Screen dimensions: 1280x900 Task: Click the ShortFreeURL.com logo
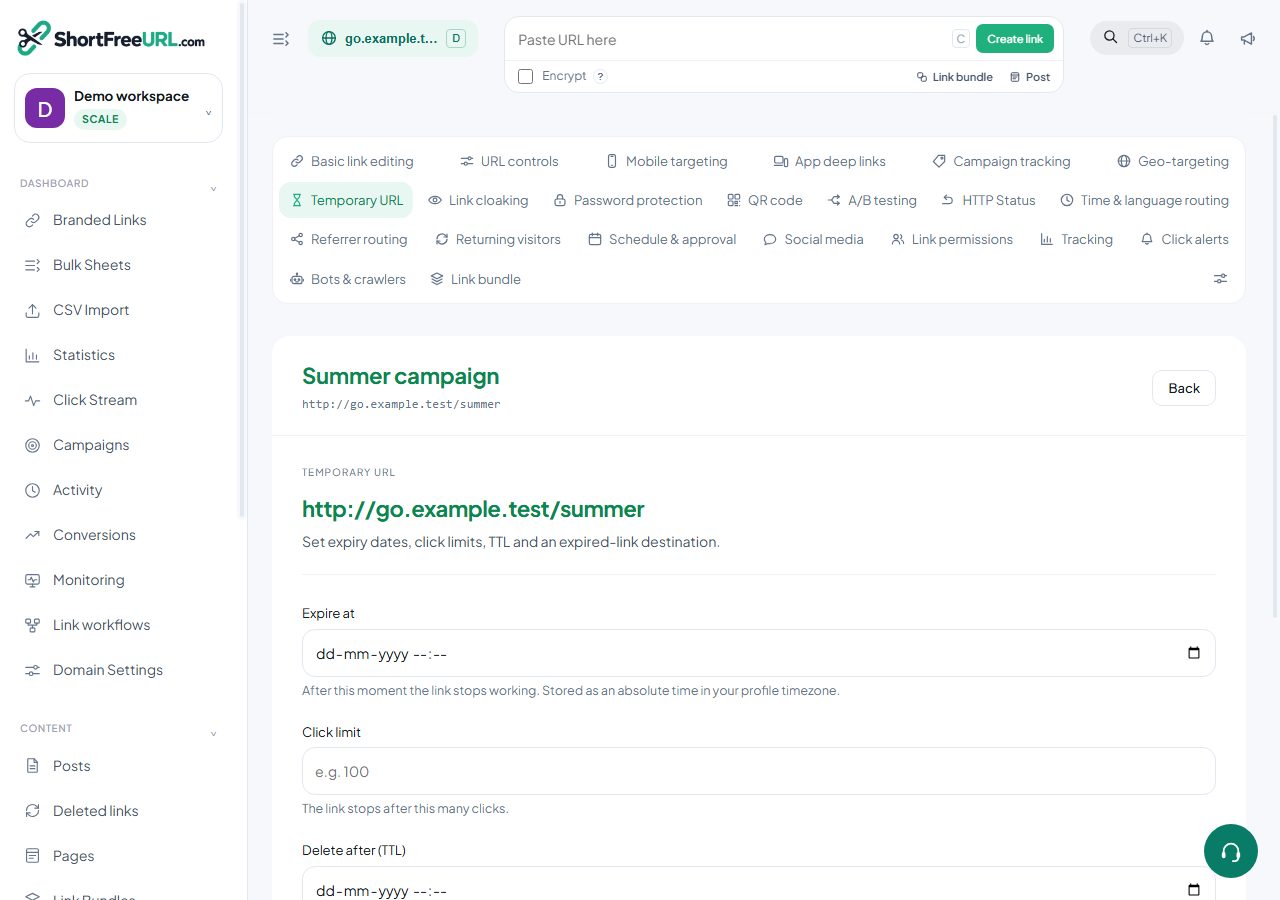click(111, 38)
